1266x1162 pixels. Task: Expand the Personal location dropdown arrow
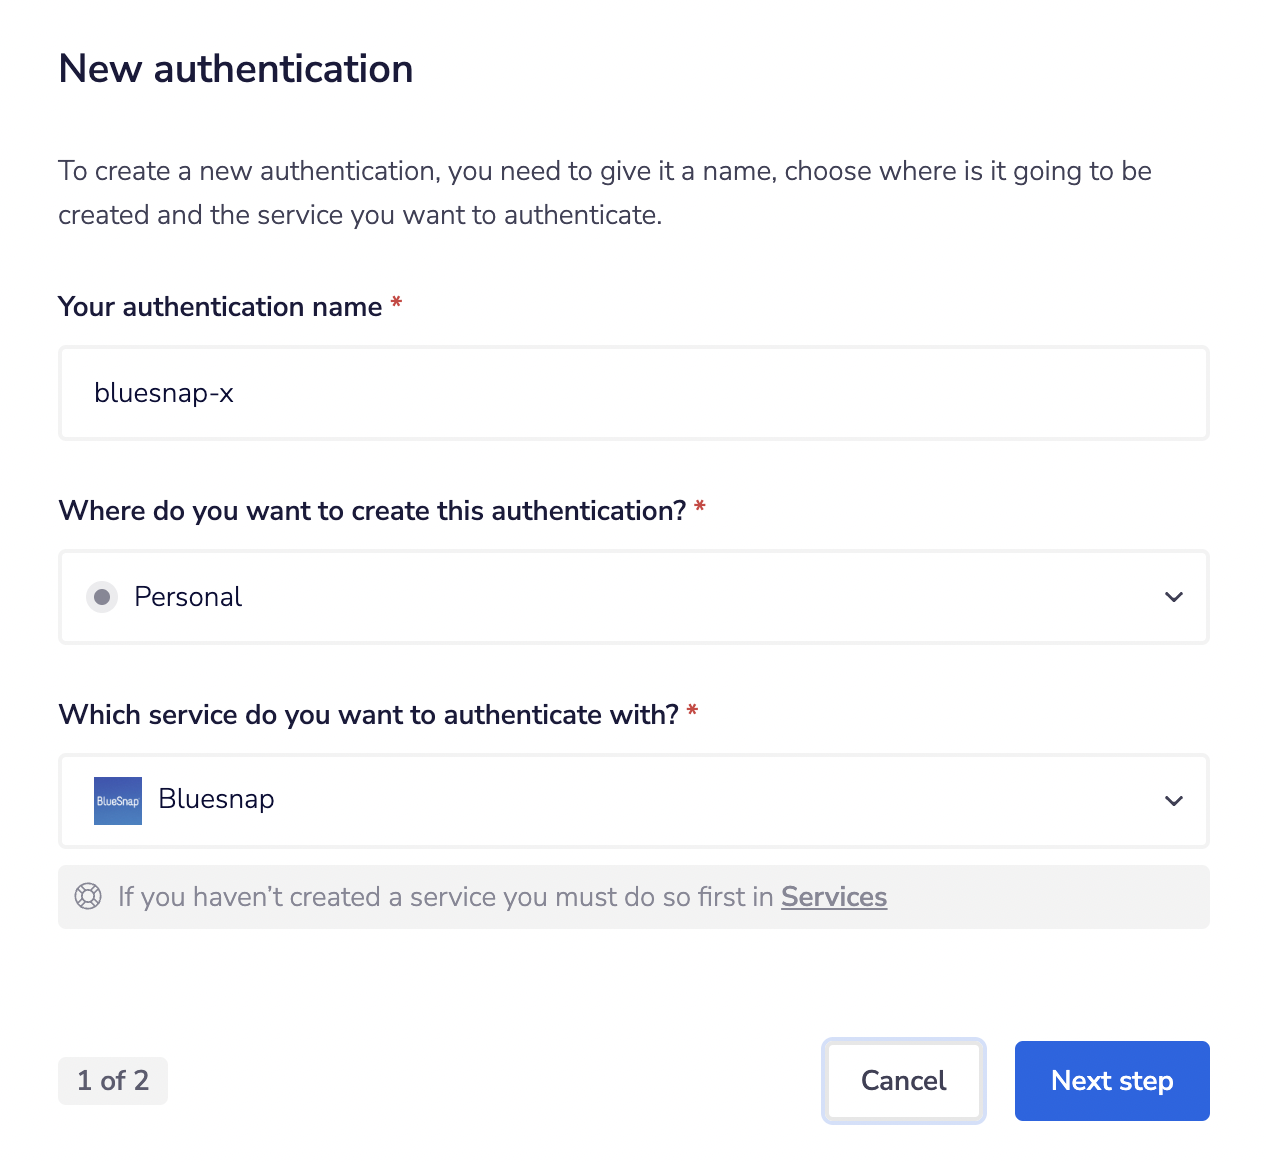pyautogui.click(x=1174, y=597)
